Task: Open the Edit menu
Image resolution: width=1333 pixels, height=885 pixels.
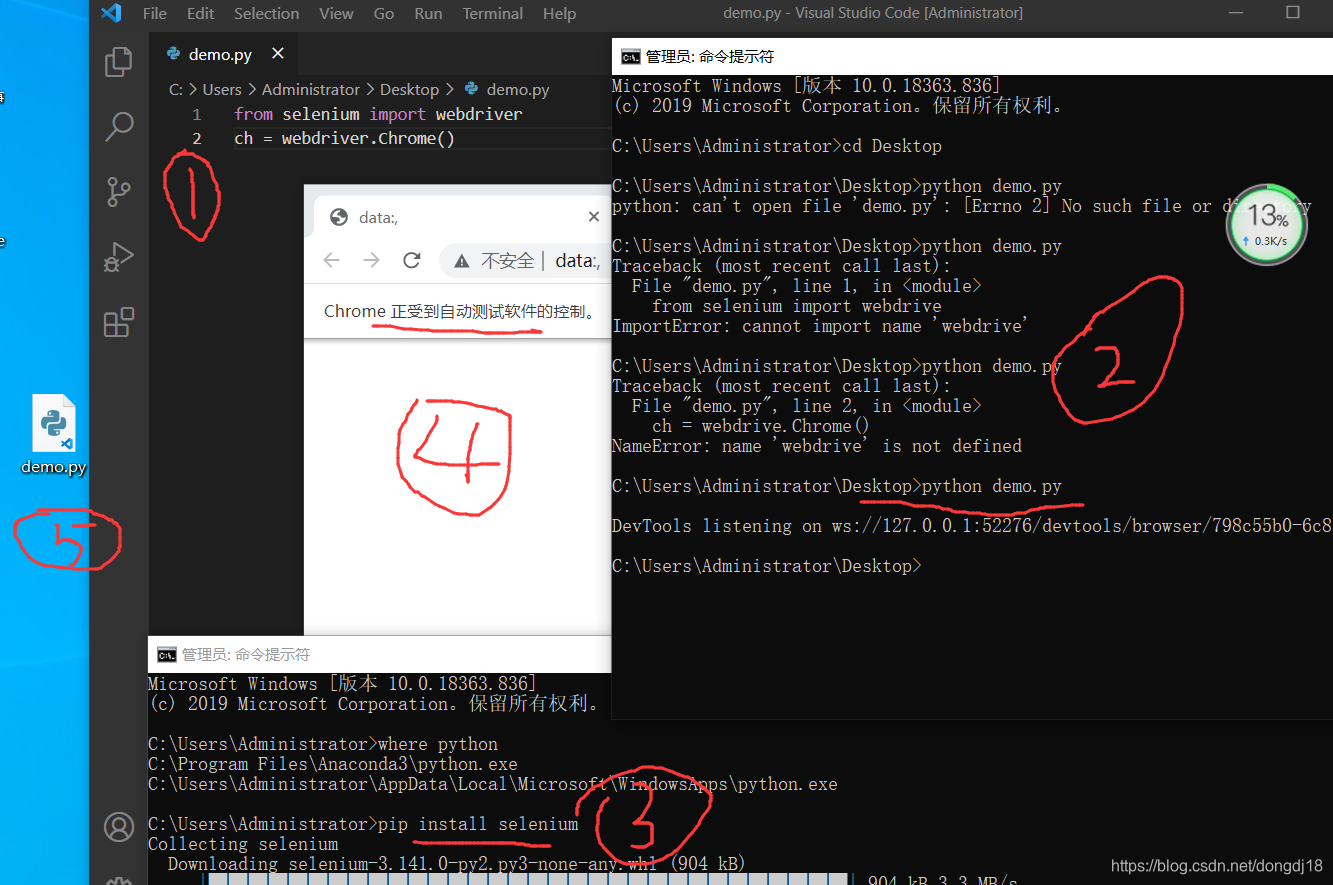Action: [200, 13]
